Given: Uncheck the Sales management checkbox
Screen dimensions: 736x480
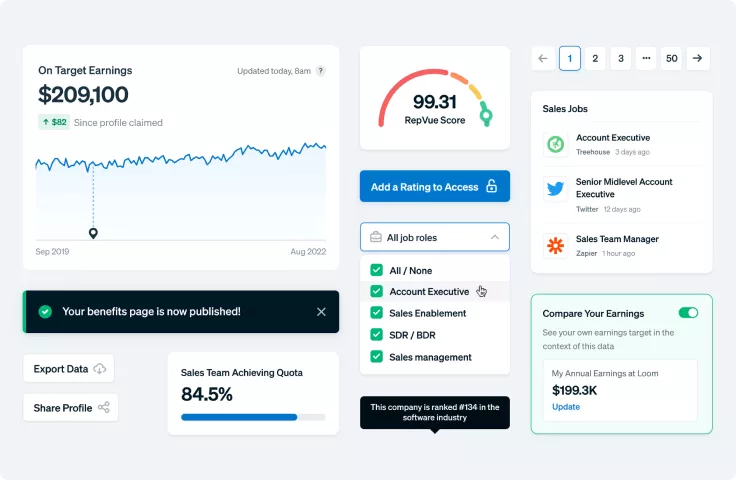Looking at the screenshot, I should (376, 357).
